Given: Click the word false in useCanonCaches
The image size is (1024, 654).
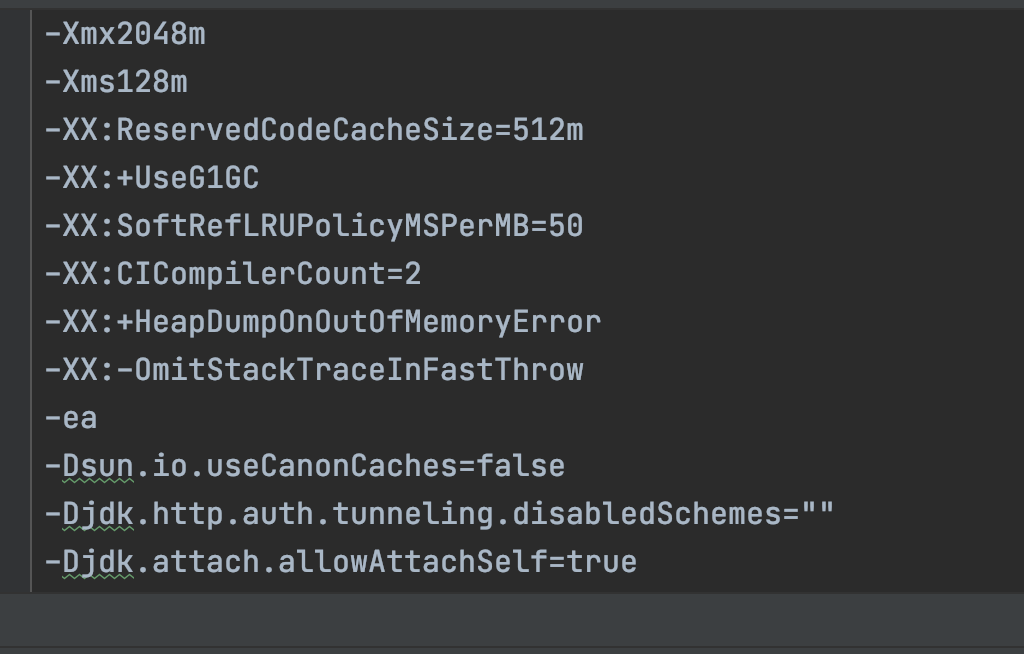Looking at the screenshot, I should [520, 466].
